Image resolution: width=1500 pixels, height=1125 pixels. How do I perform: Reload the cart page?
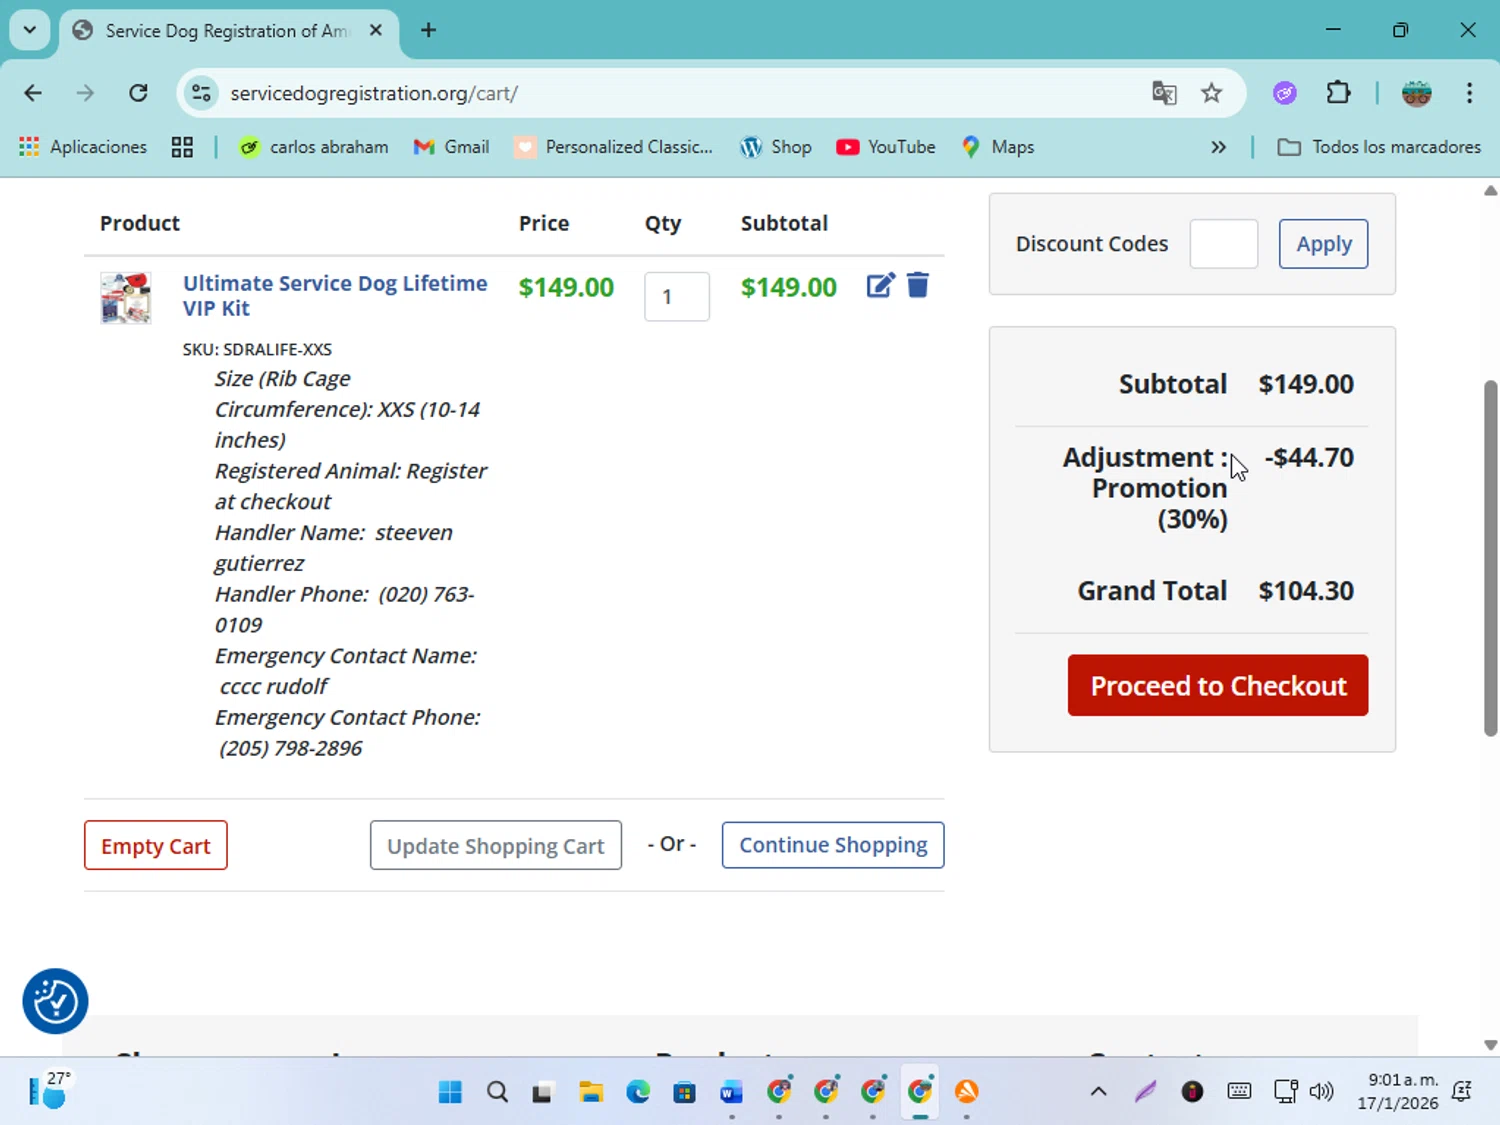(x=138, y=93)
